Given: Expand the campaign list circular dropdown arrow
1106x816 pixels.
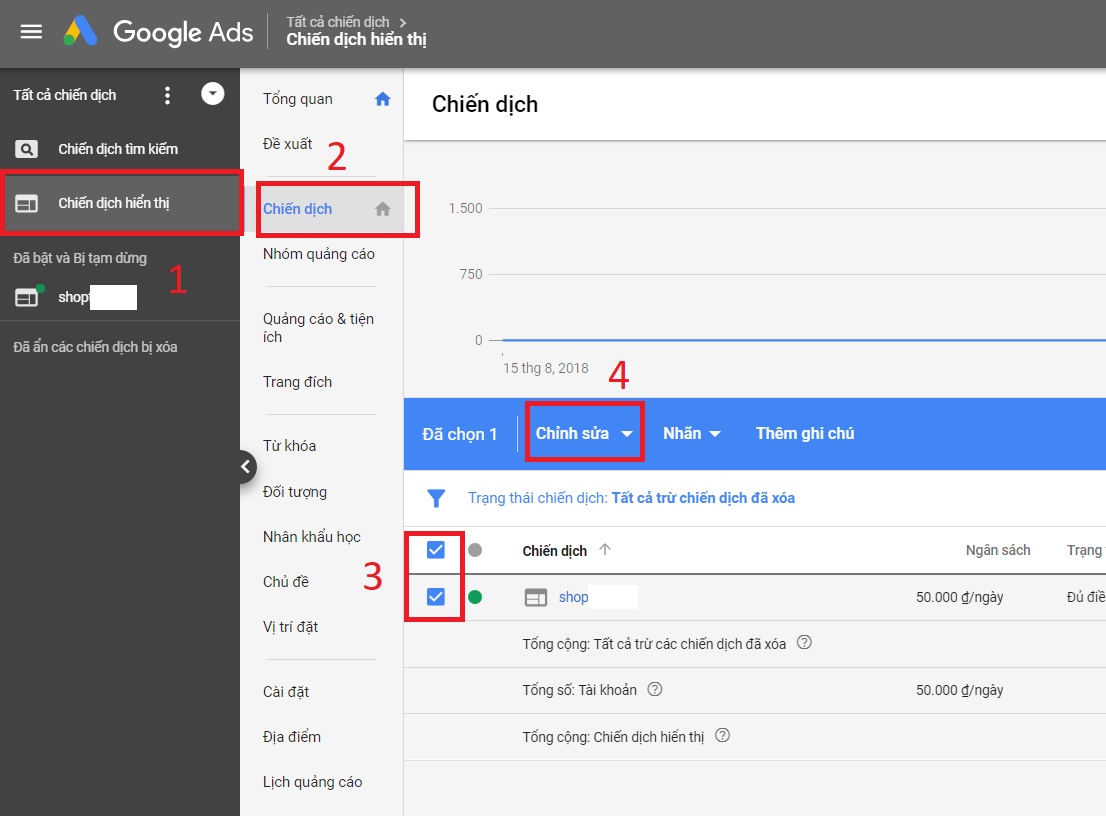Looking at the screenshot, I should tap(212, 94).
